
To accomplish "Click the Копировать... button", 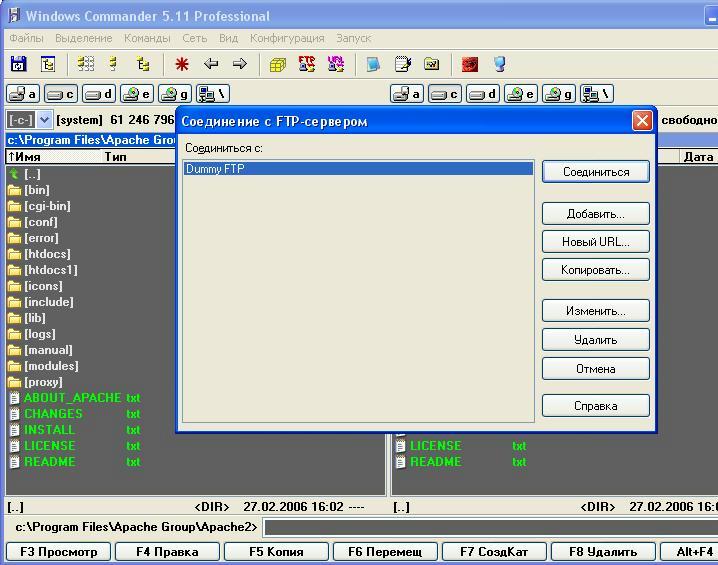I will click(x=596, y=270).
